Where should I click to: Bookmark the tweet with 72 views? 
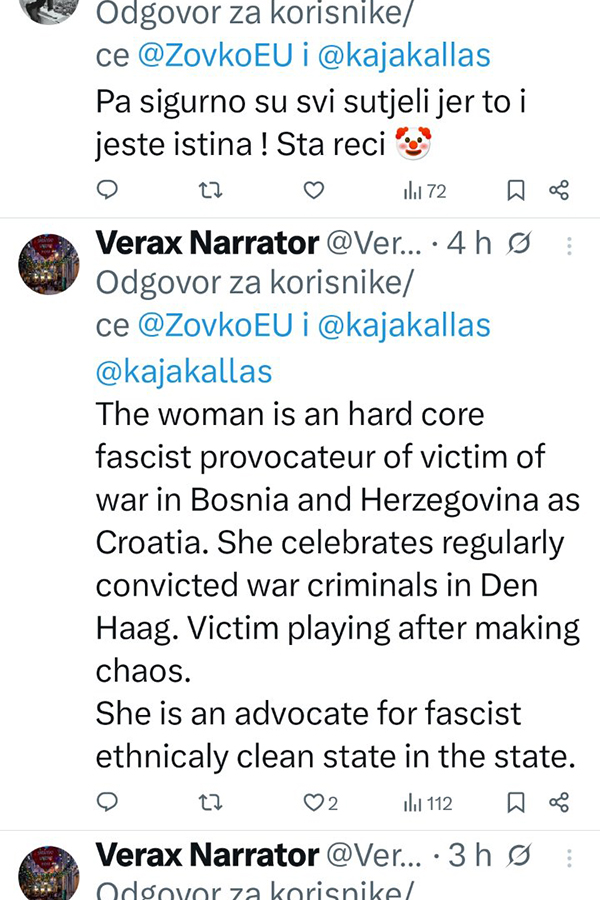(515, 190)
